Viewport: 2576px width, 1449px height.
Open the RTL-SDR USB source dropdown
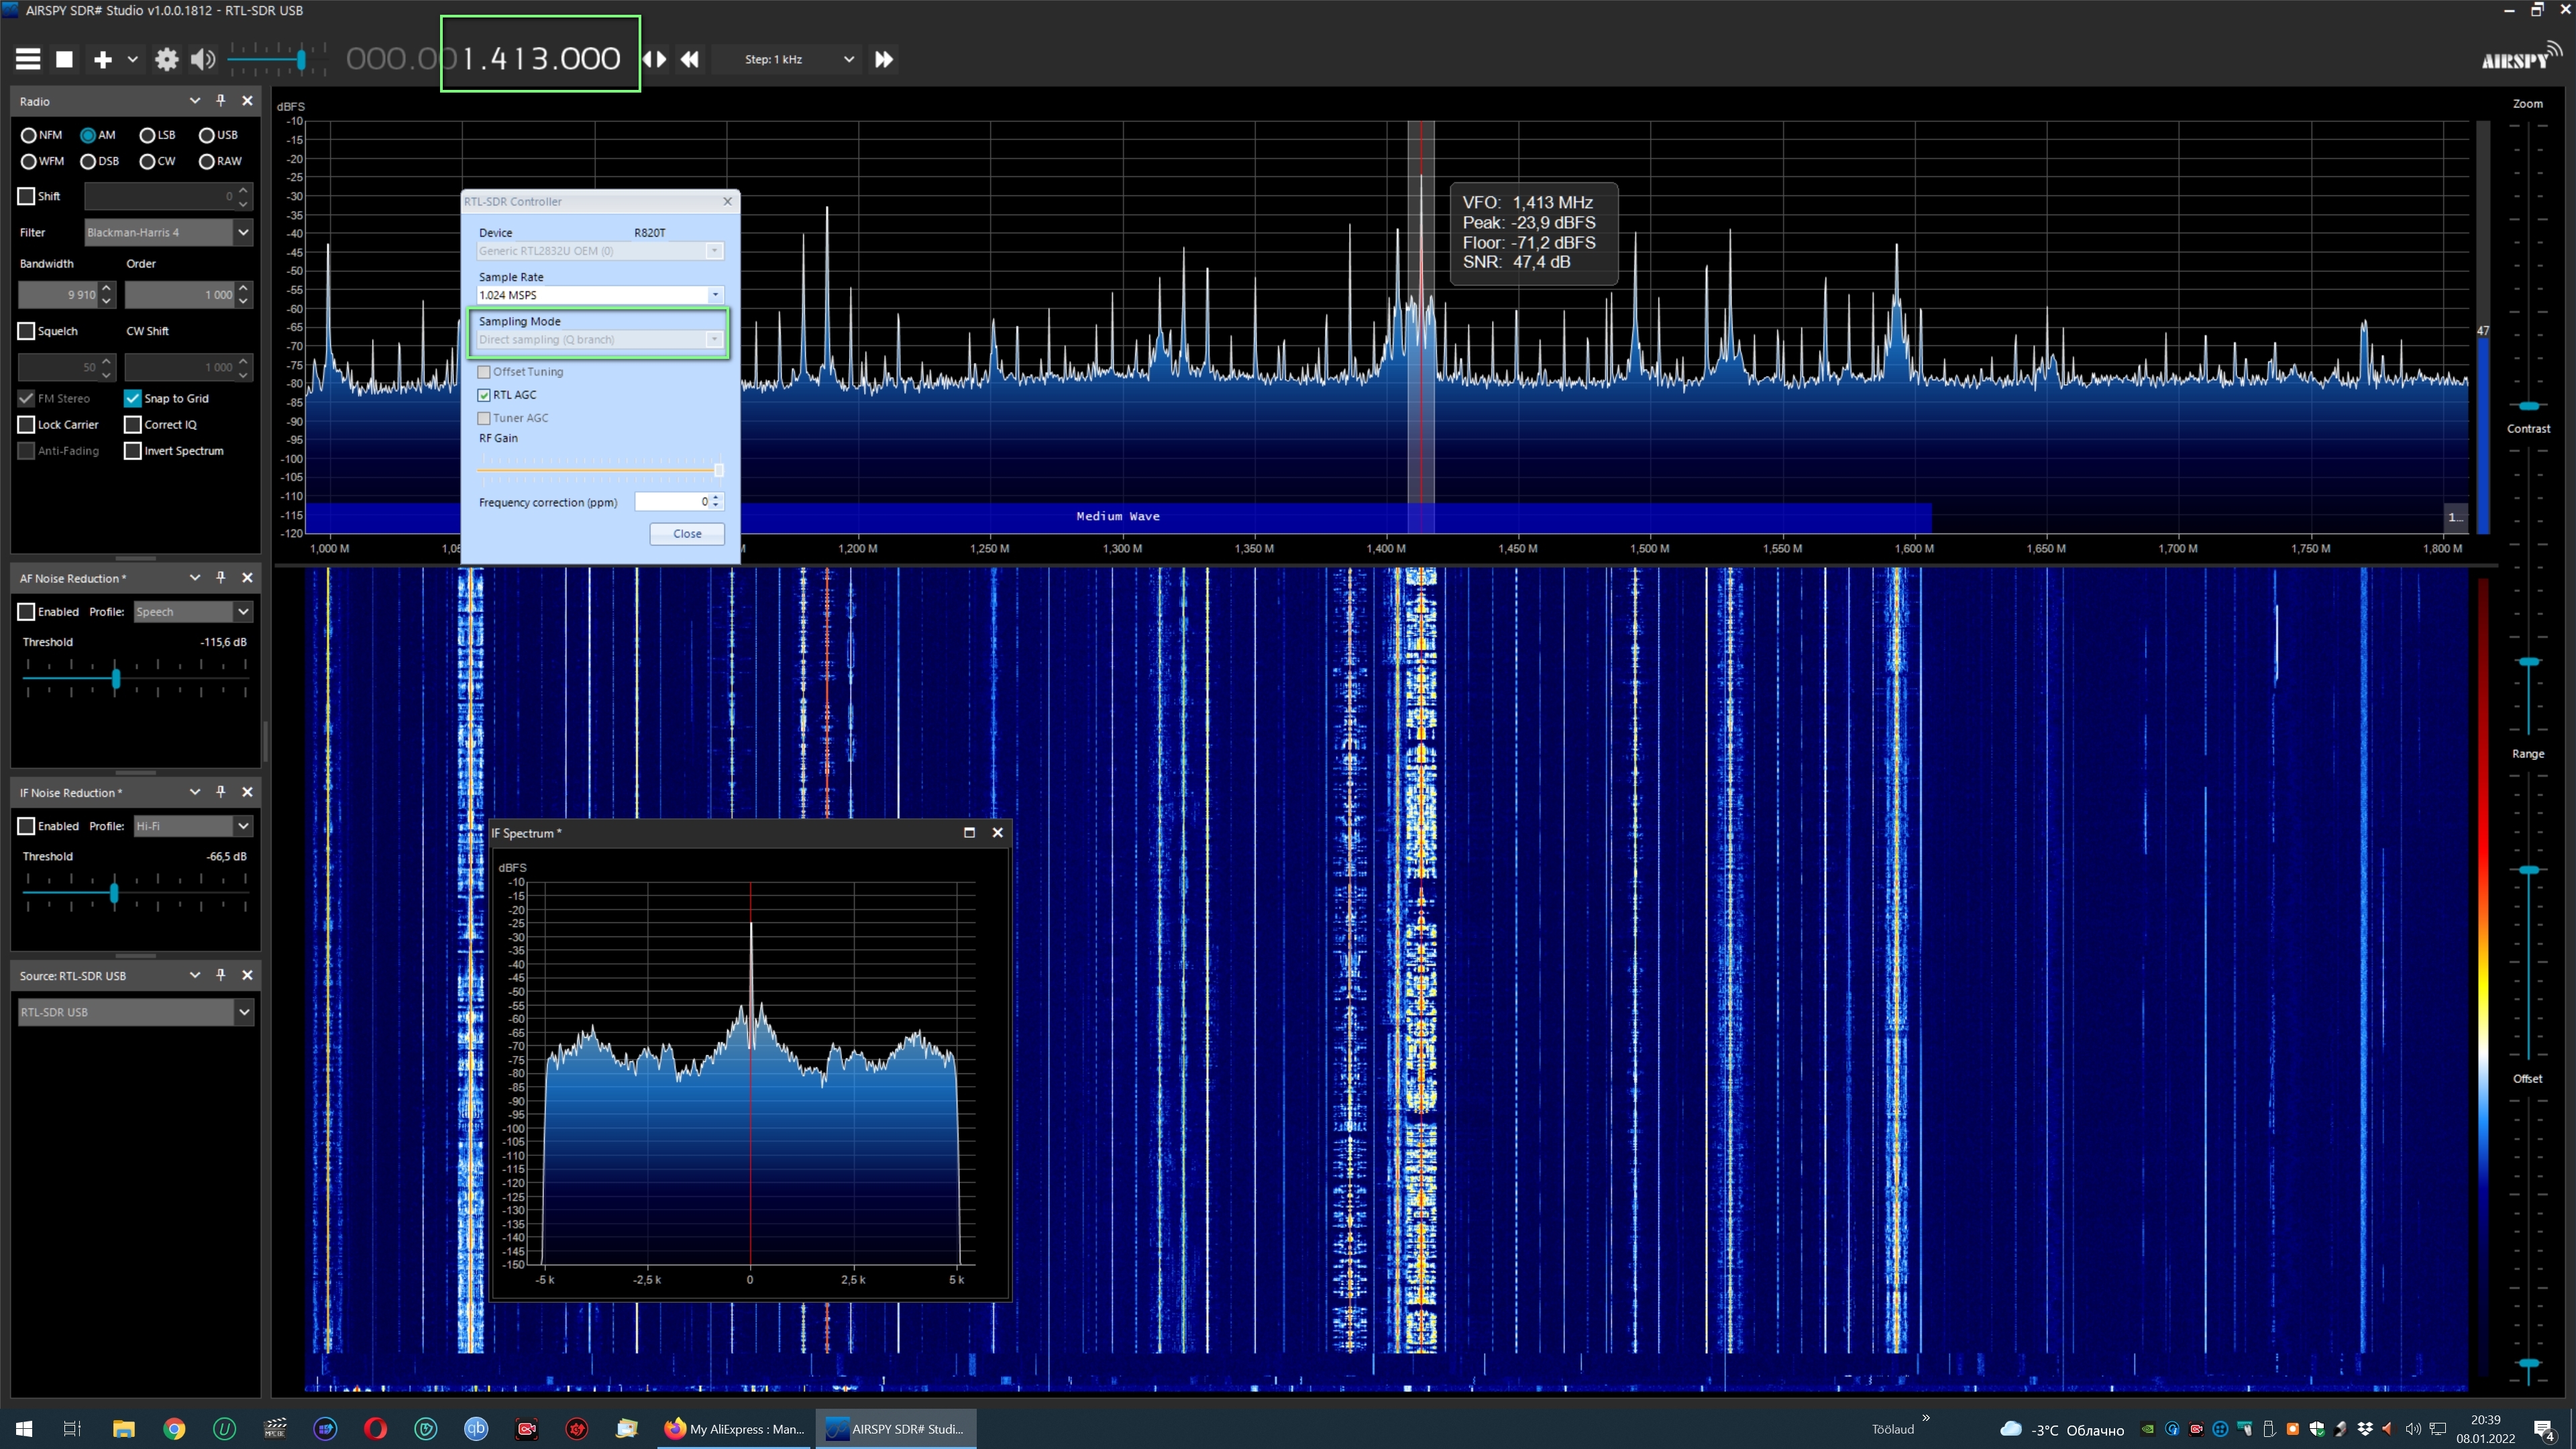135,1012
